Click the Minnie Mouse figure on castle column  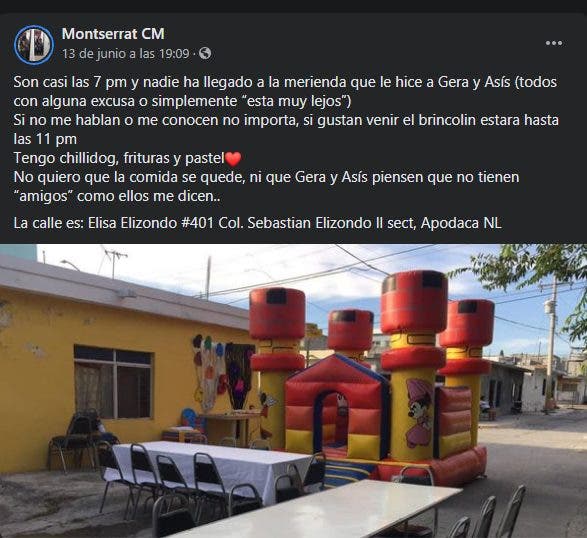point(419,413)
